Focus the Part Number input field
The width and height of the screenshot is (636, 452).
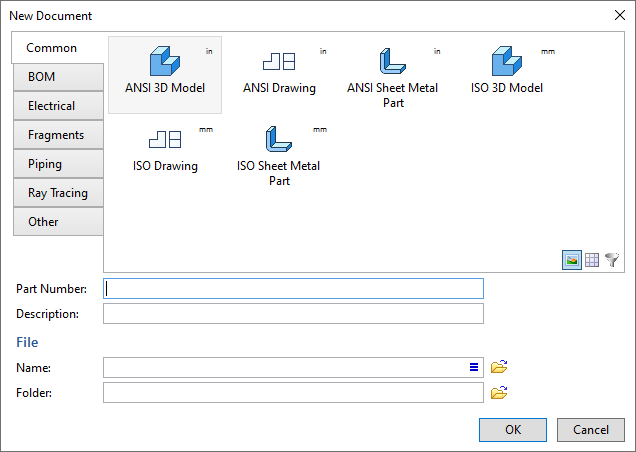click(293, 288)
